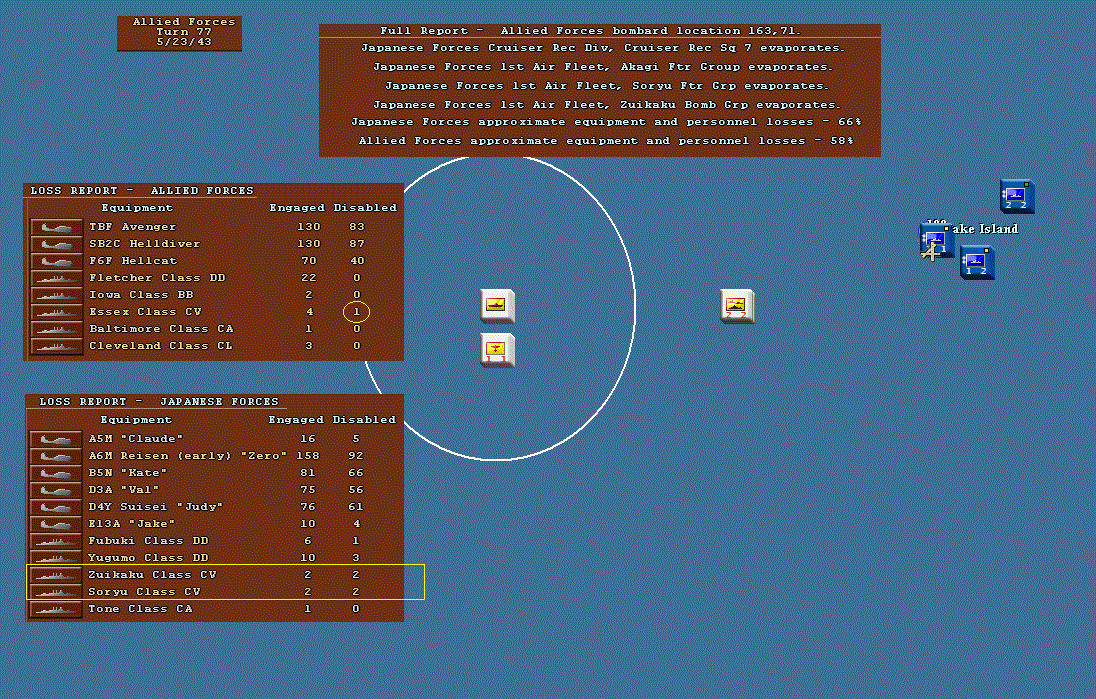Viewport: 1096px width, 699px height.
Task: Click the Cleveland Class CL name text
Action: point(160,346)
